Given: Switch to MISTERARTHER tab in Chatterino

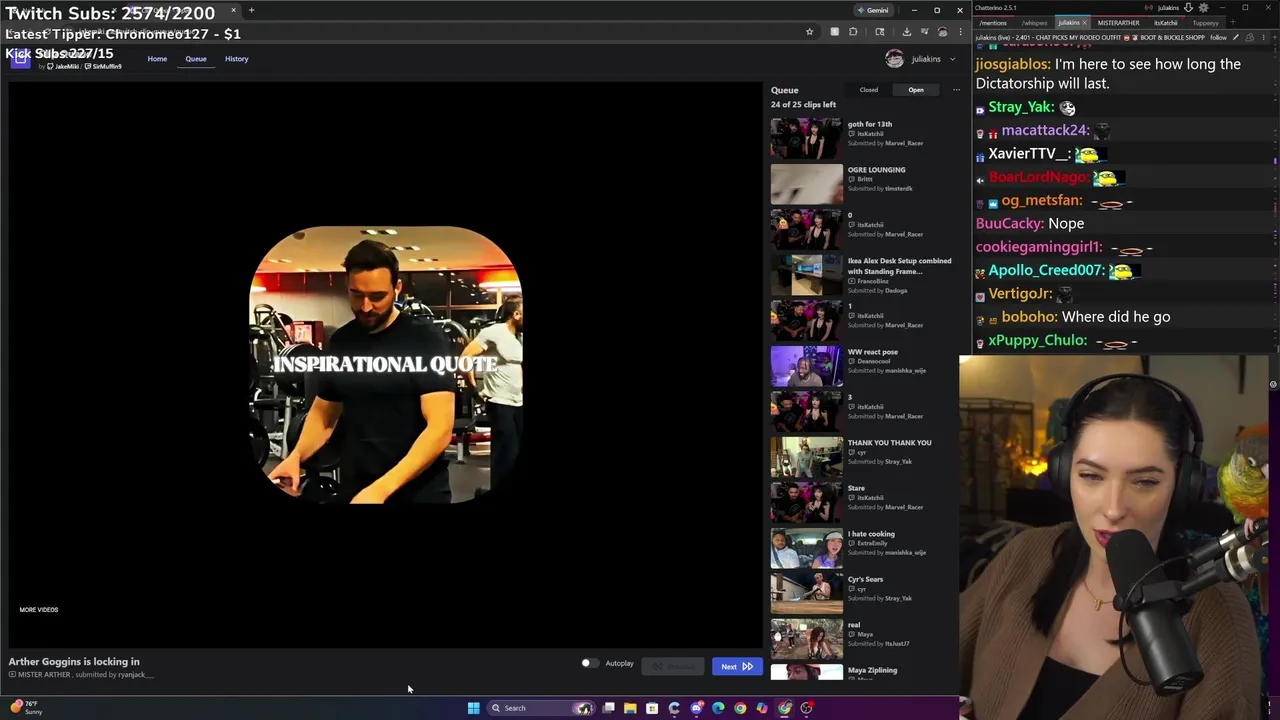Looking at the screenshot, I should (1118, 22).
